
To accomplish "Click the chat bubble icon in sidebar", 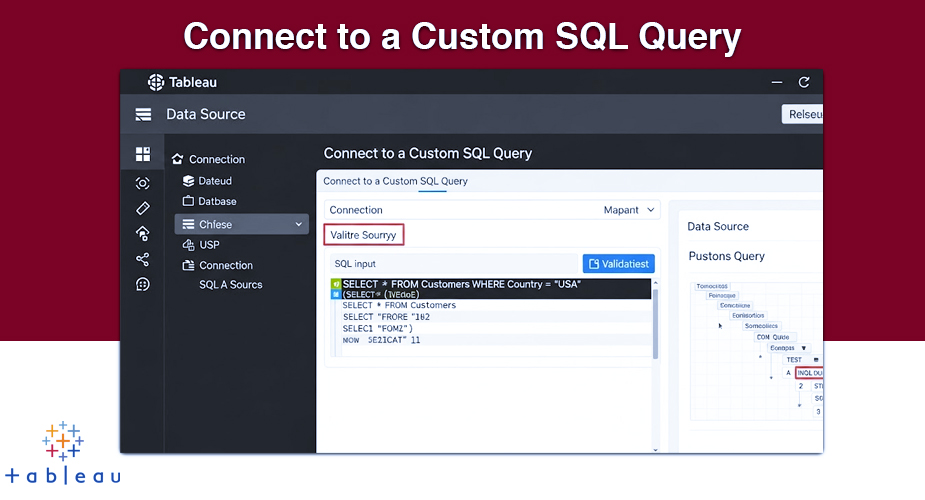I will pyautogui.click(x=143, y=284).
